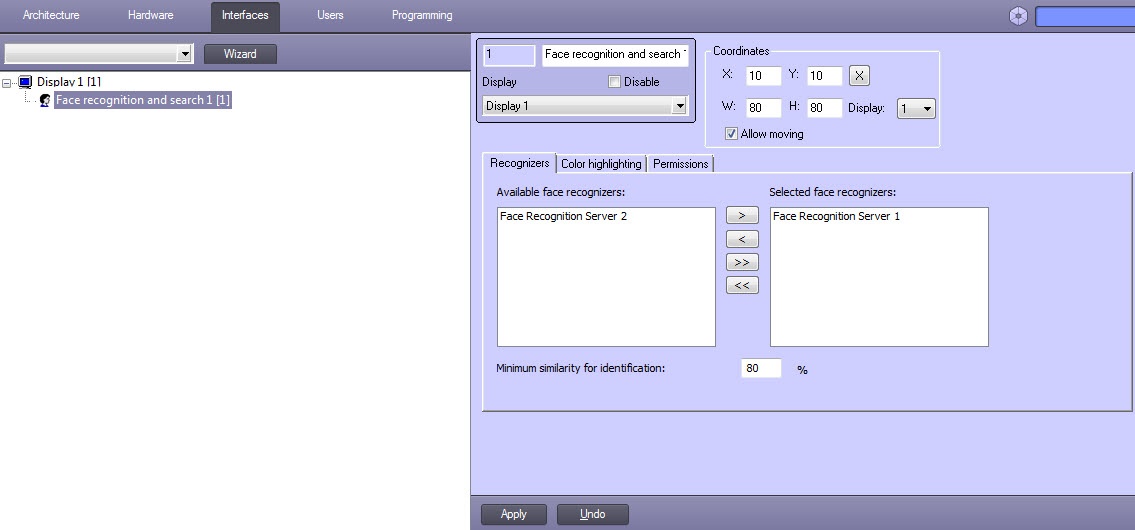Move selected recognizer right with > button
The image size is (1135, 530).
tap(742, 216)
